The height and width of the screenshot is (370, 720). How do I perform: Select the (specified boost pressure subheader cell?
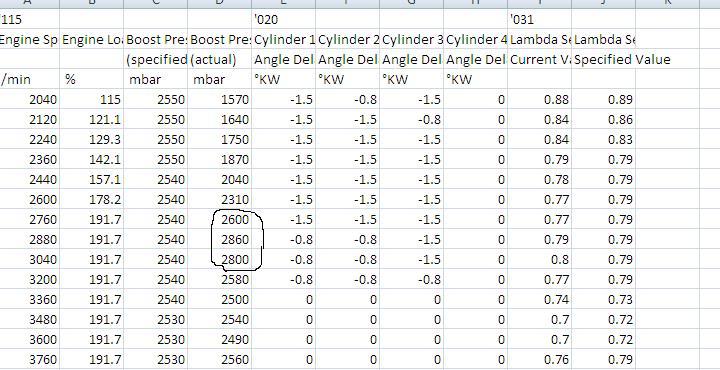(x=156, y=60)
